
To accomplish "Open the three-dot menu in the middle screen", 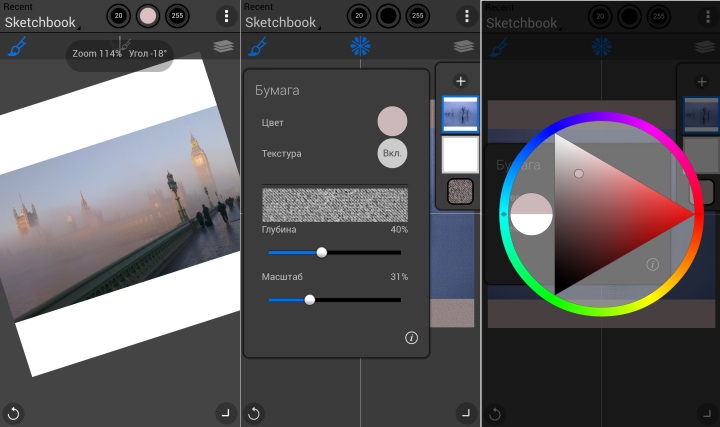I will coord(466,16).
